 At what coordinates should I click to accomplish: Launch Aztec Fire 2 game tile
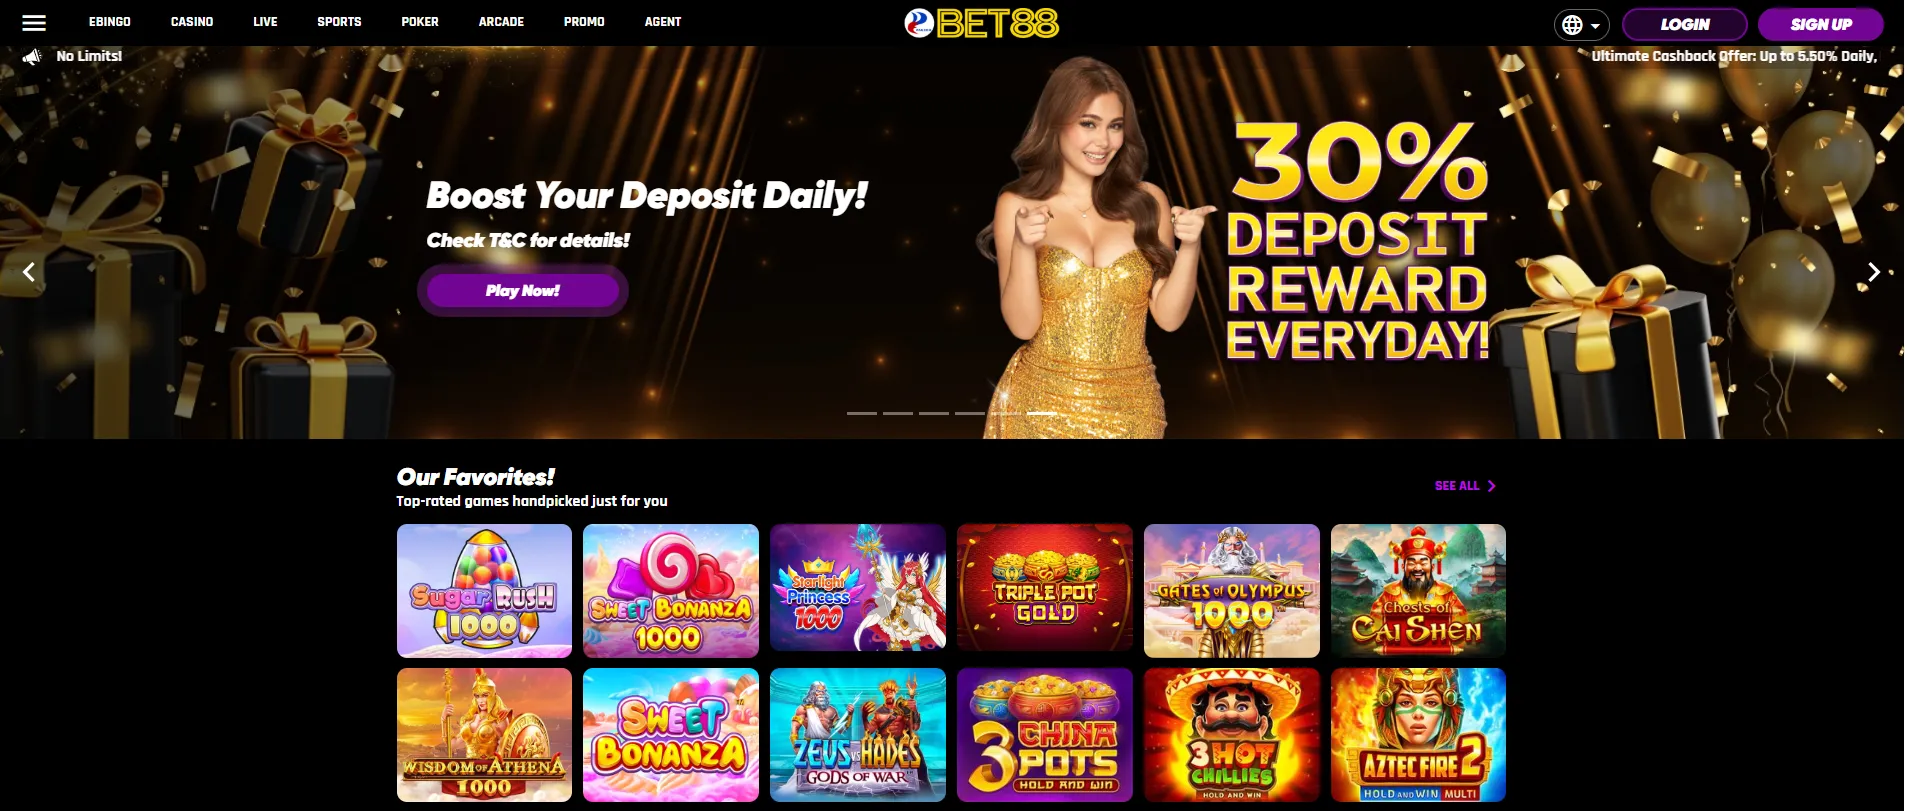pyautogui.click(x=1418, y=735)
